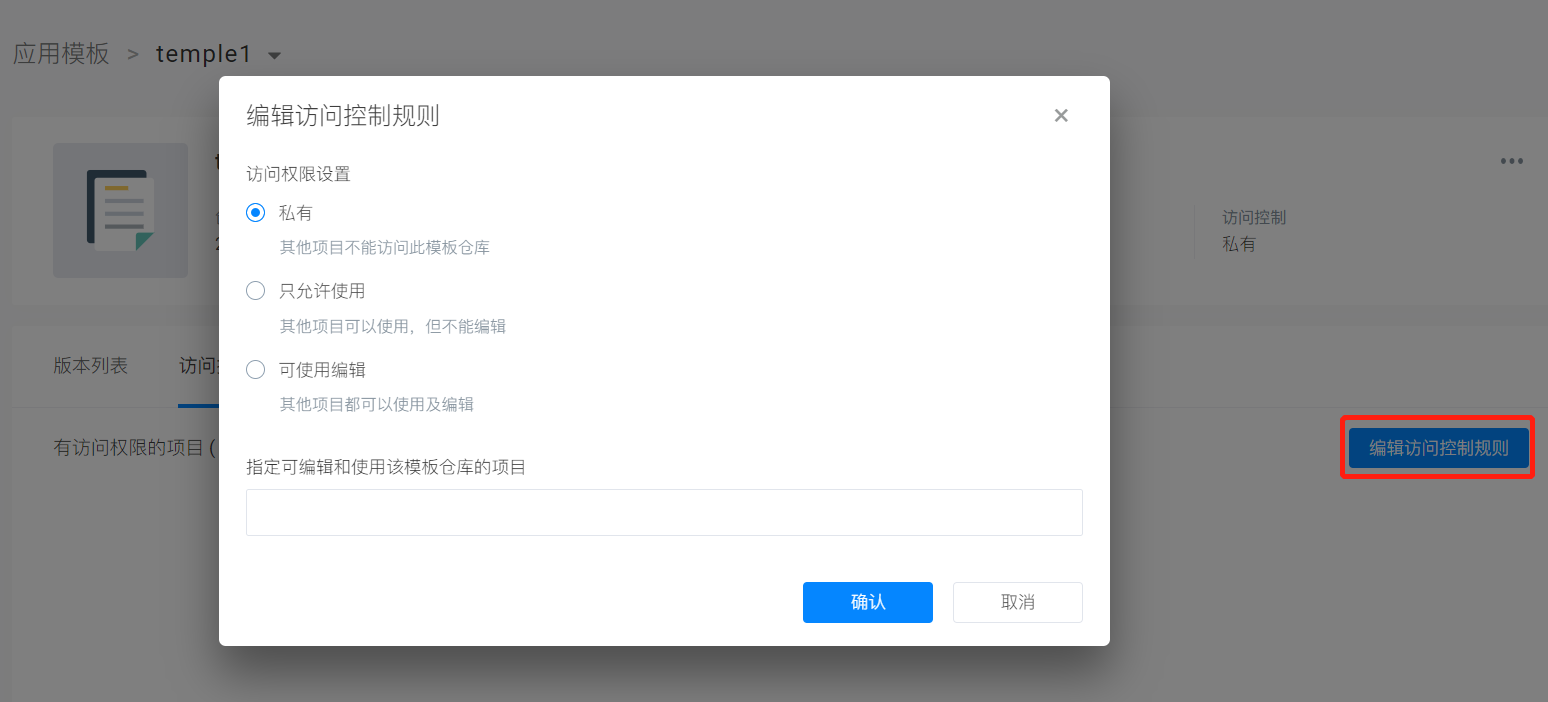
Task: Close the 编辑访问控制规则 dialog with X
Action: (1061, 116)
